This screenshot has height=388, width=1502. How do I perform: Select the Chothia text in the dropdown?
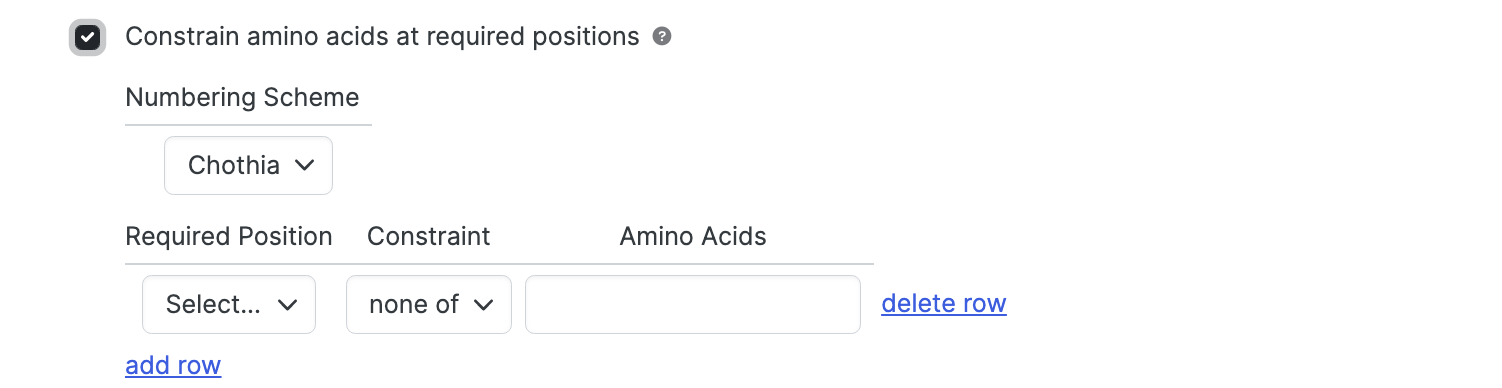pos(234,165)
